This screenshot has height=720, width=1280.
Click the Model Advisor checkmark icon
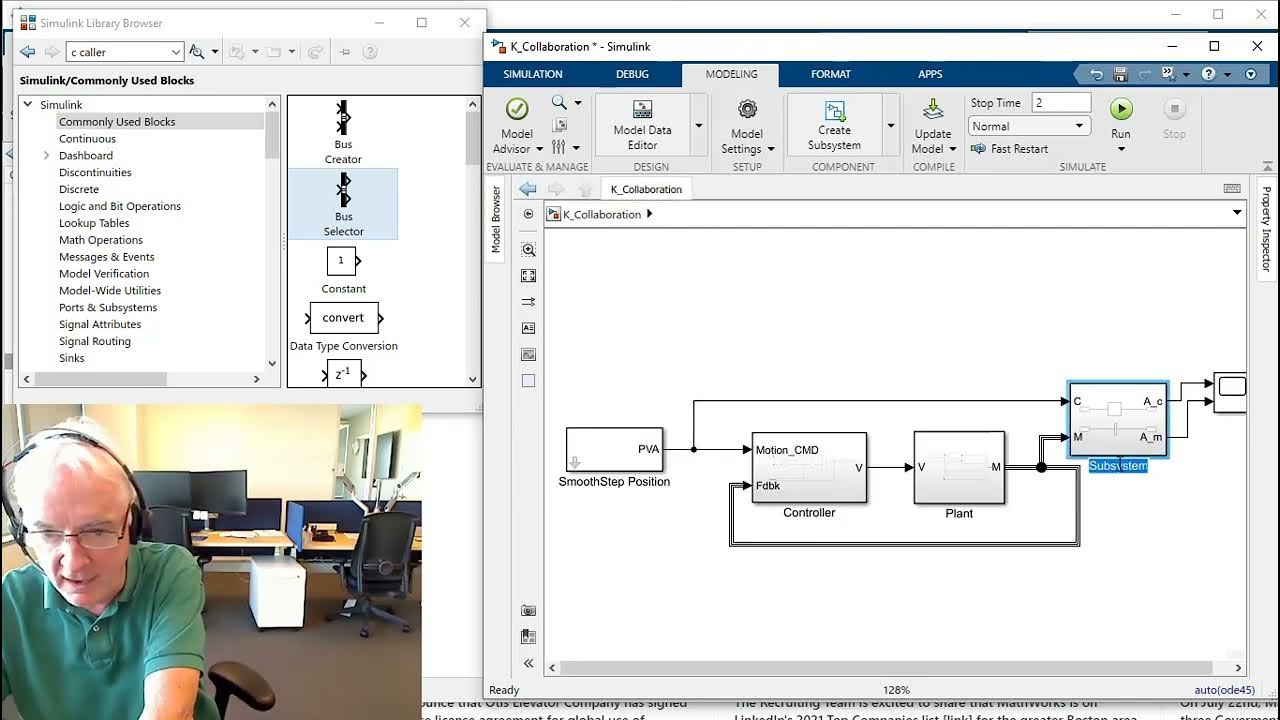517,109
